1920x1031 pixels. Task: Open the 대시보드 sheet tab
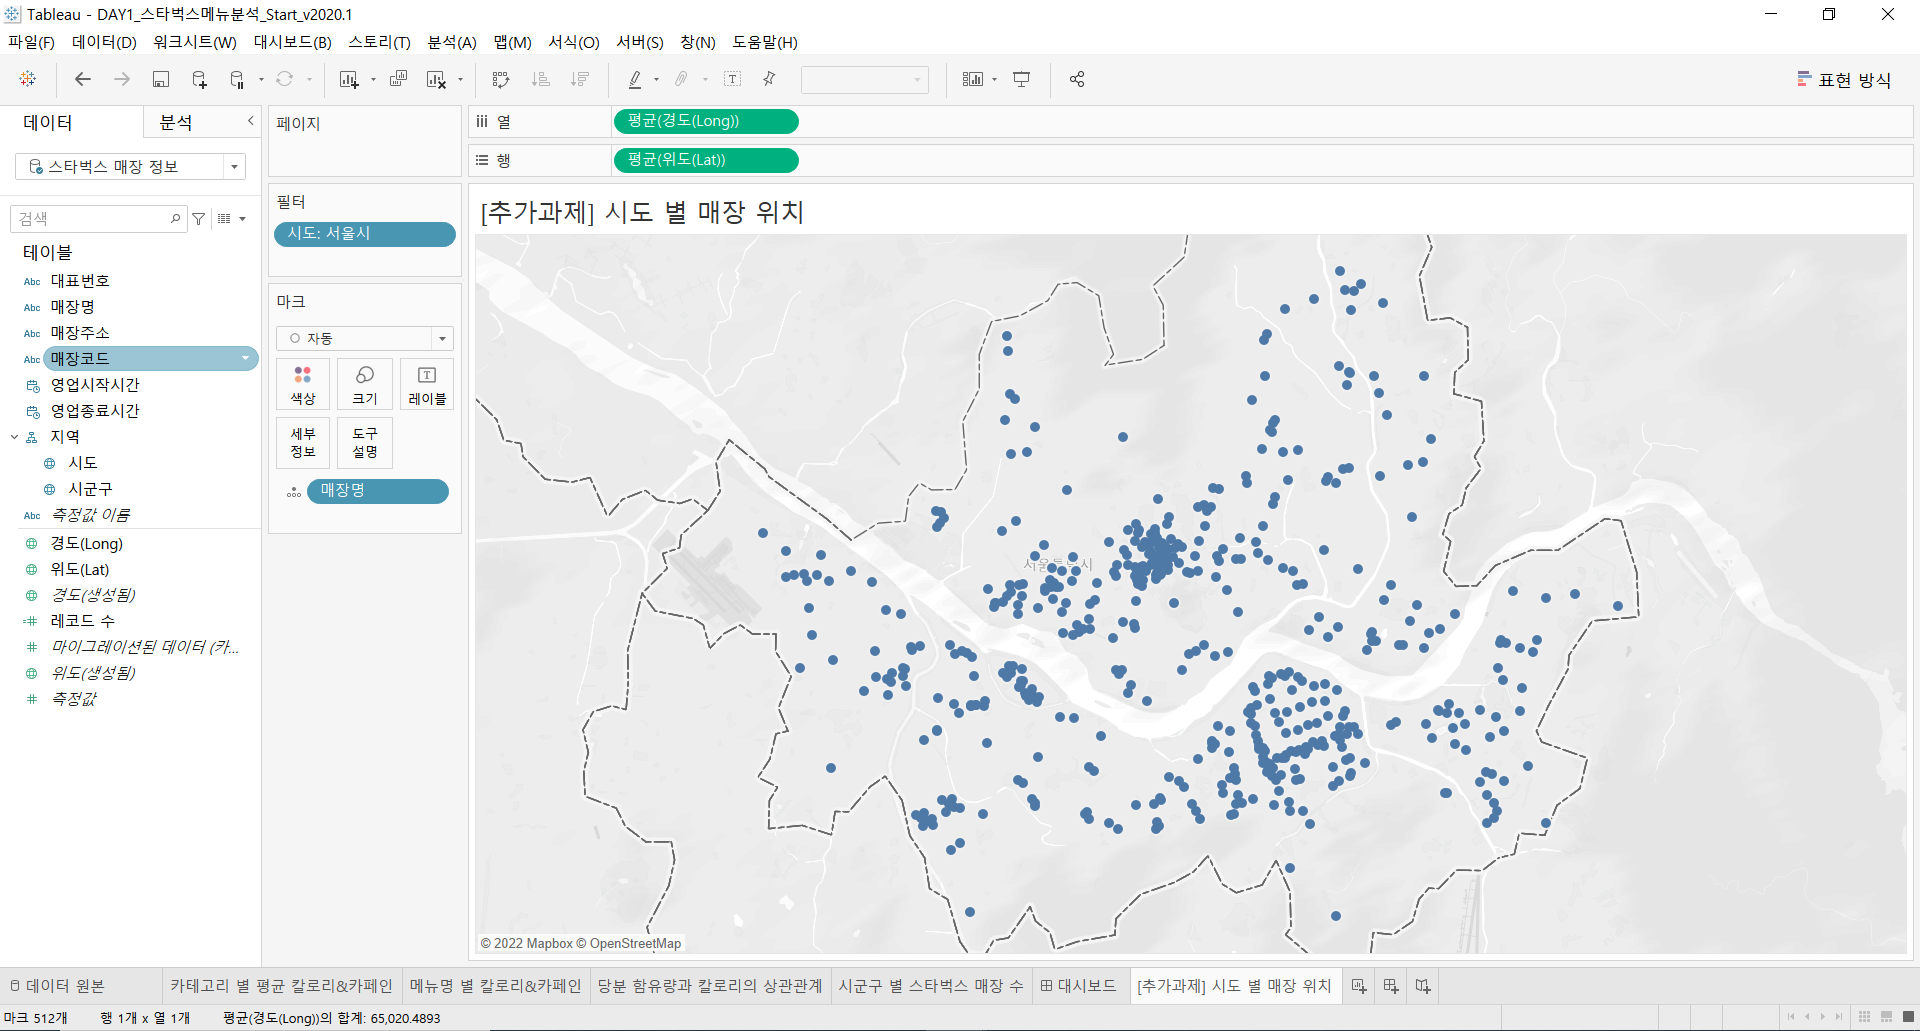[x=1079, y=986]
